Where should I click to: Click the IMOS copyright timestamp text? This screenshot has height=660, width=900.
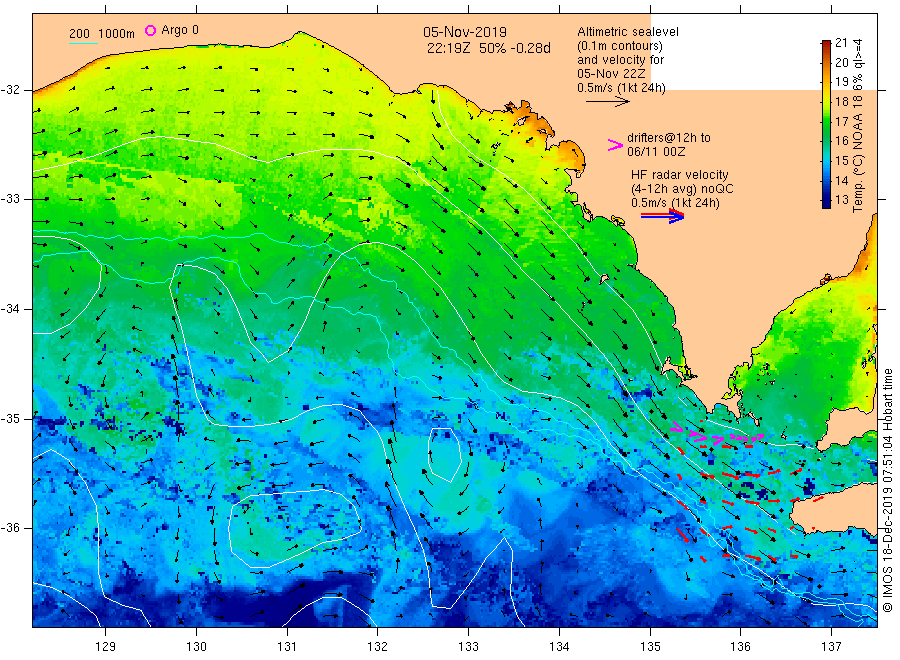(888, 491)
